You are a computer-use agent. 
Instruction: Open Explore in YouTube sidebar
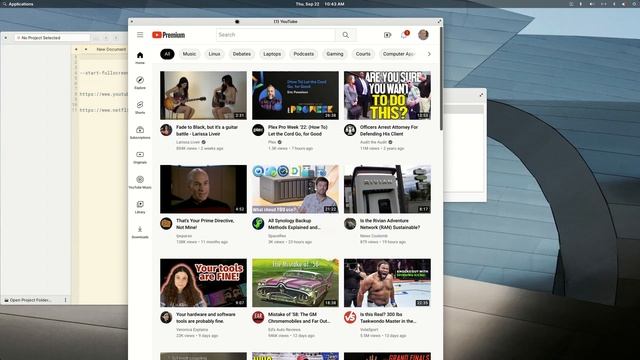tap(140, 82)
